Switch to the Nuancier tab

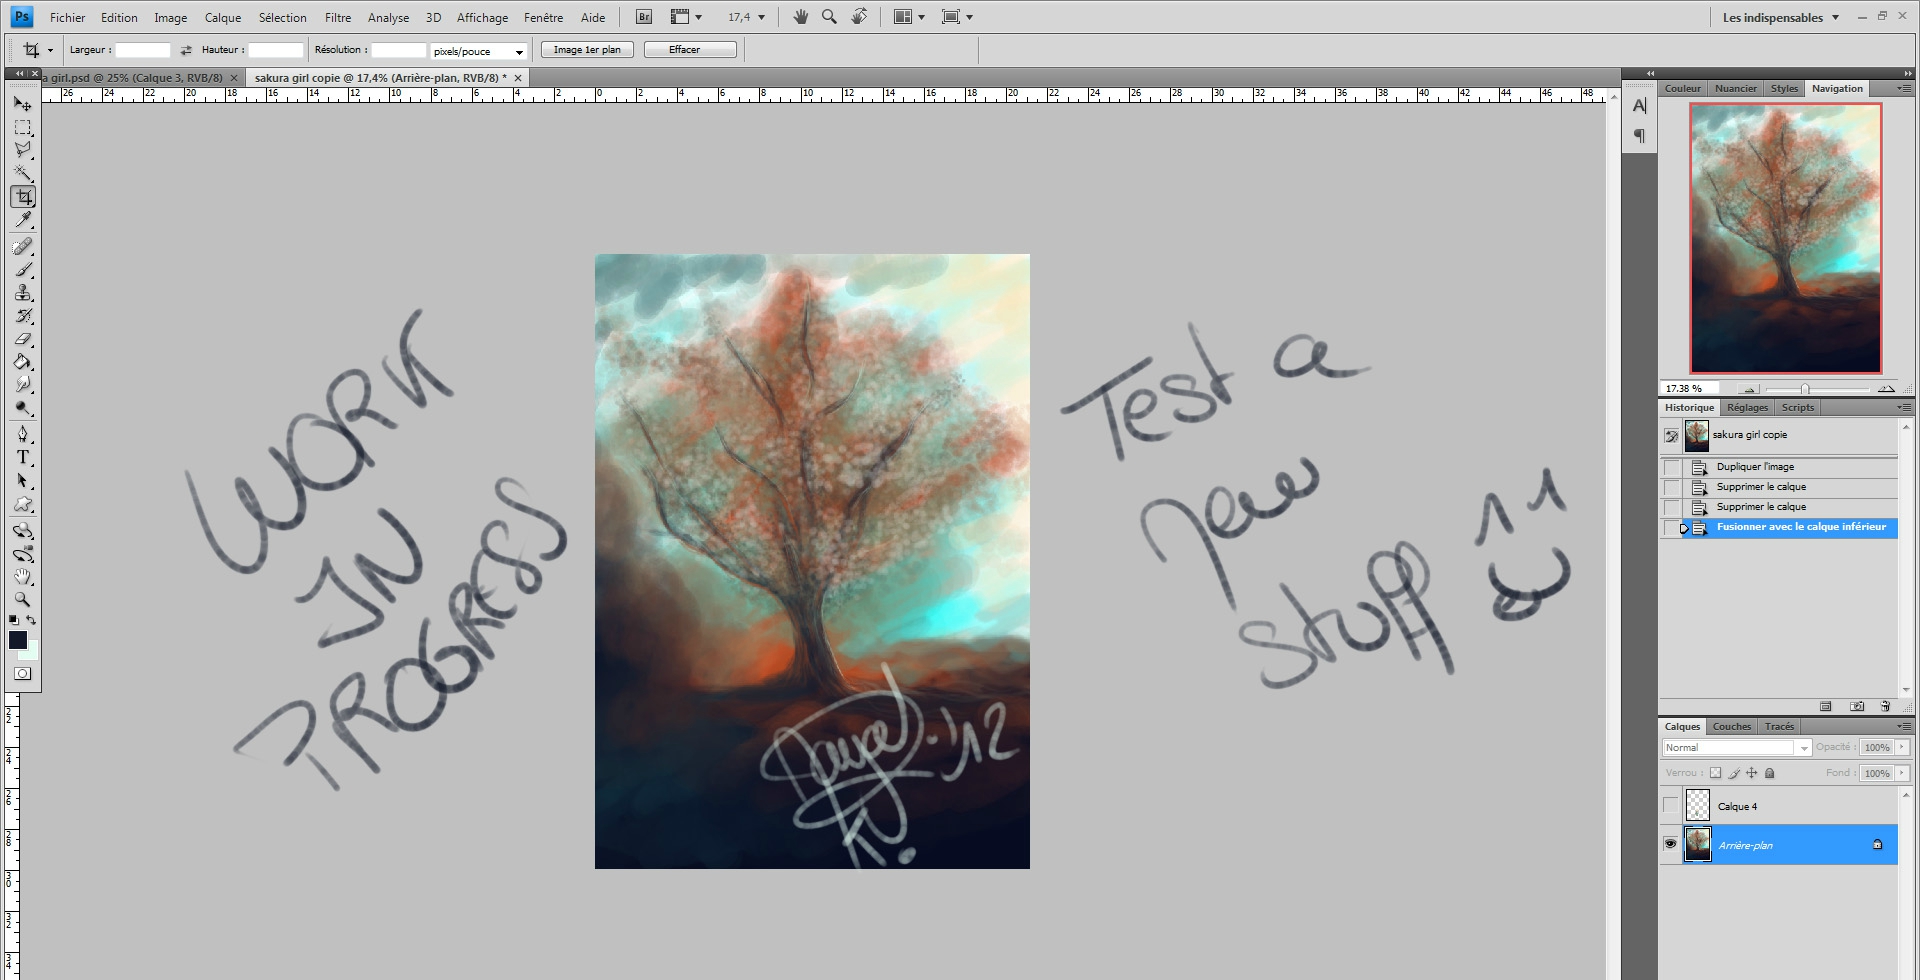(1736, 88)
